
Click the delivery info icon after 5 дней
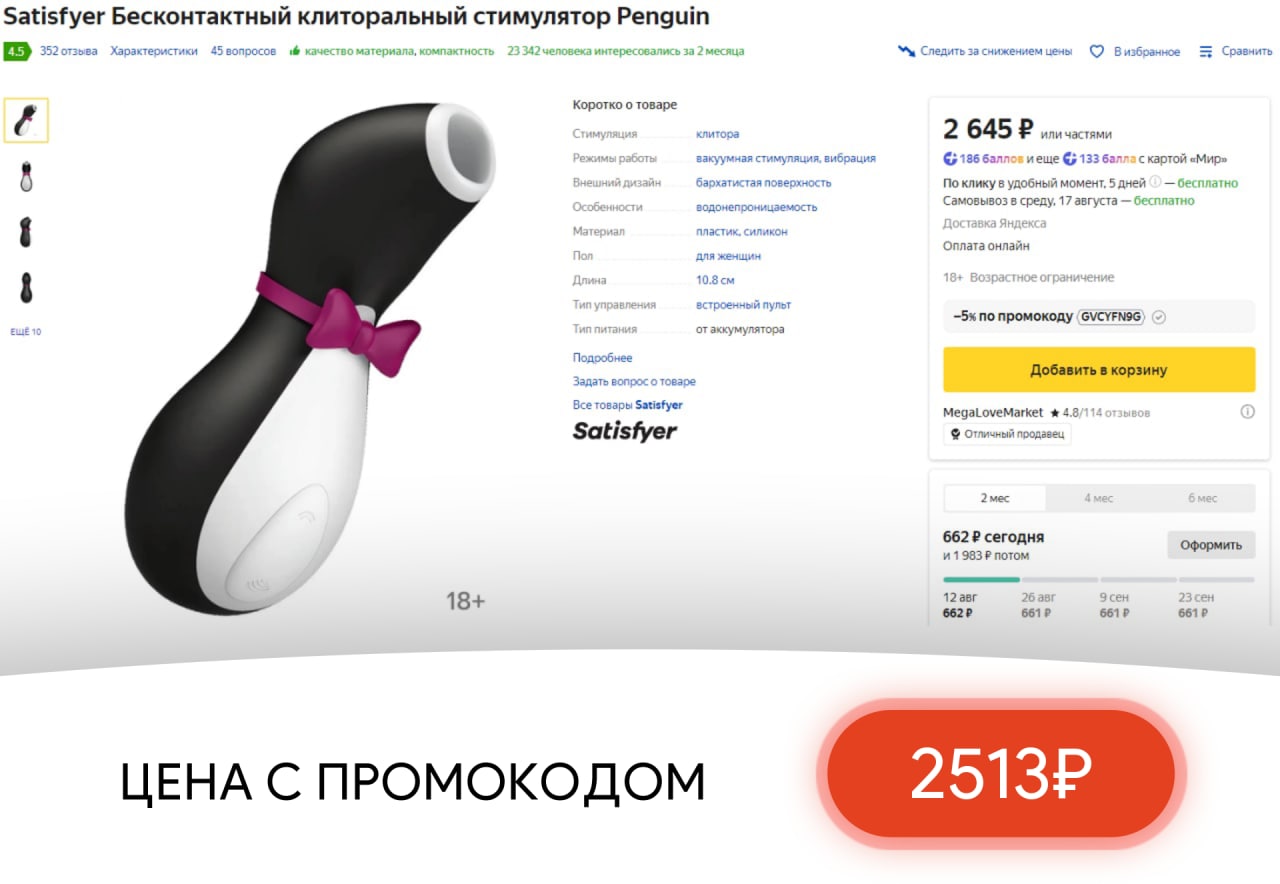pyautogui.click(x=1155, y=183)
